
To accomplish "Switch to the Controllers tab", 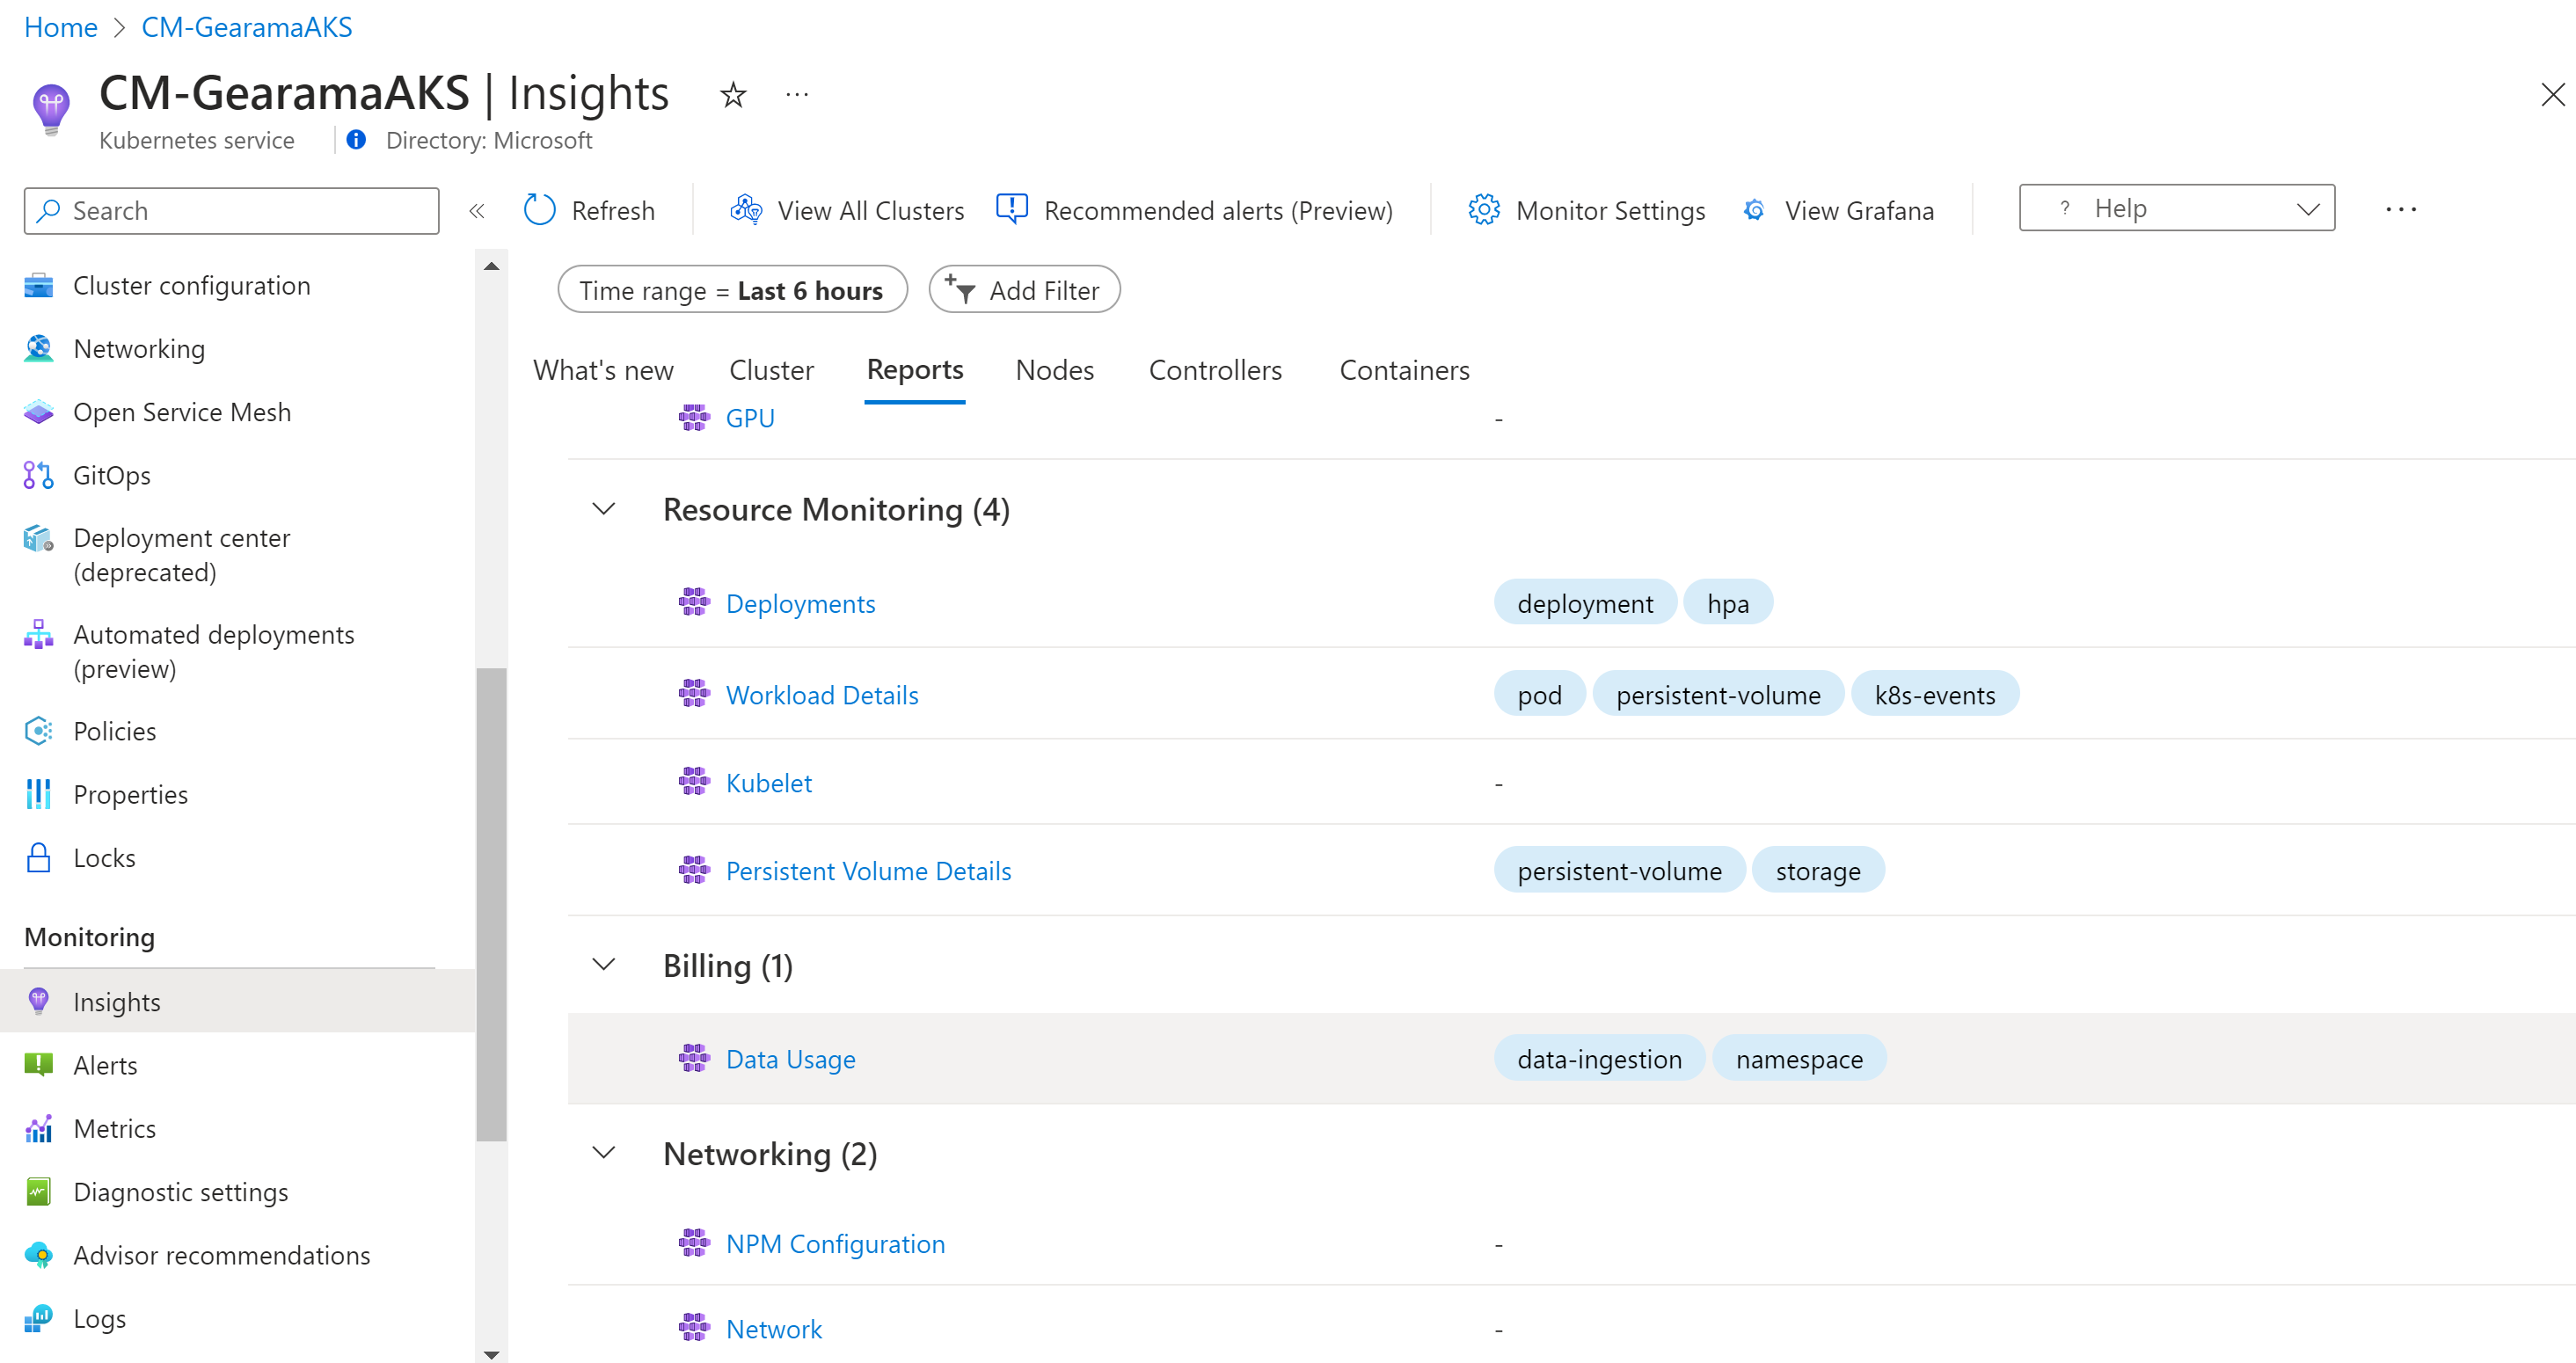I will tap(1215, 371).
